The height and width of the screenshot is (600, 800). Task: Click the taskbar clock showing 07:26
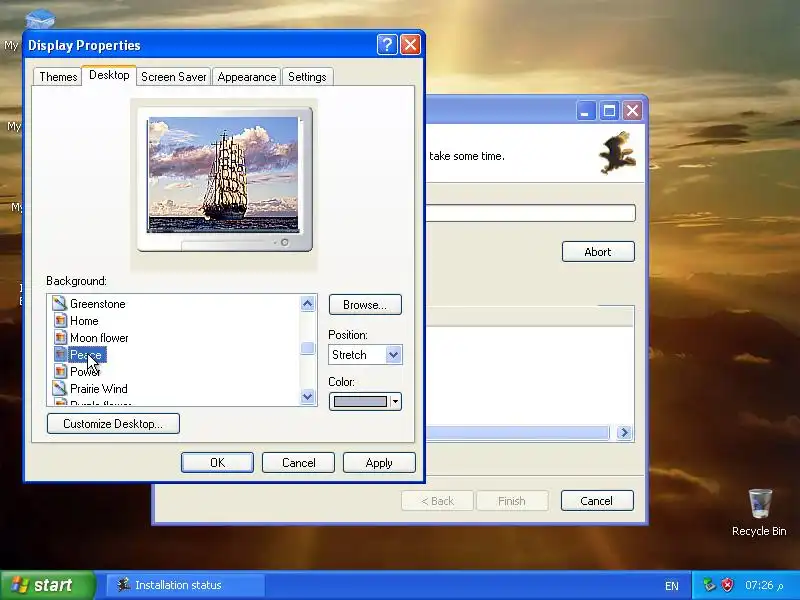click(x=764, y=585)
